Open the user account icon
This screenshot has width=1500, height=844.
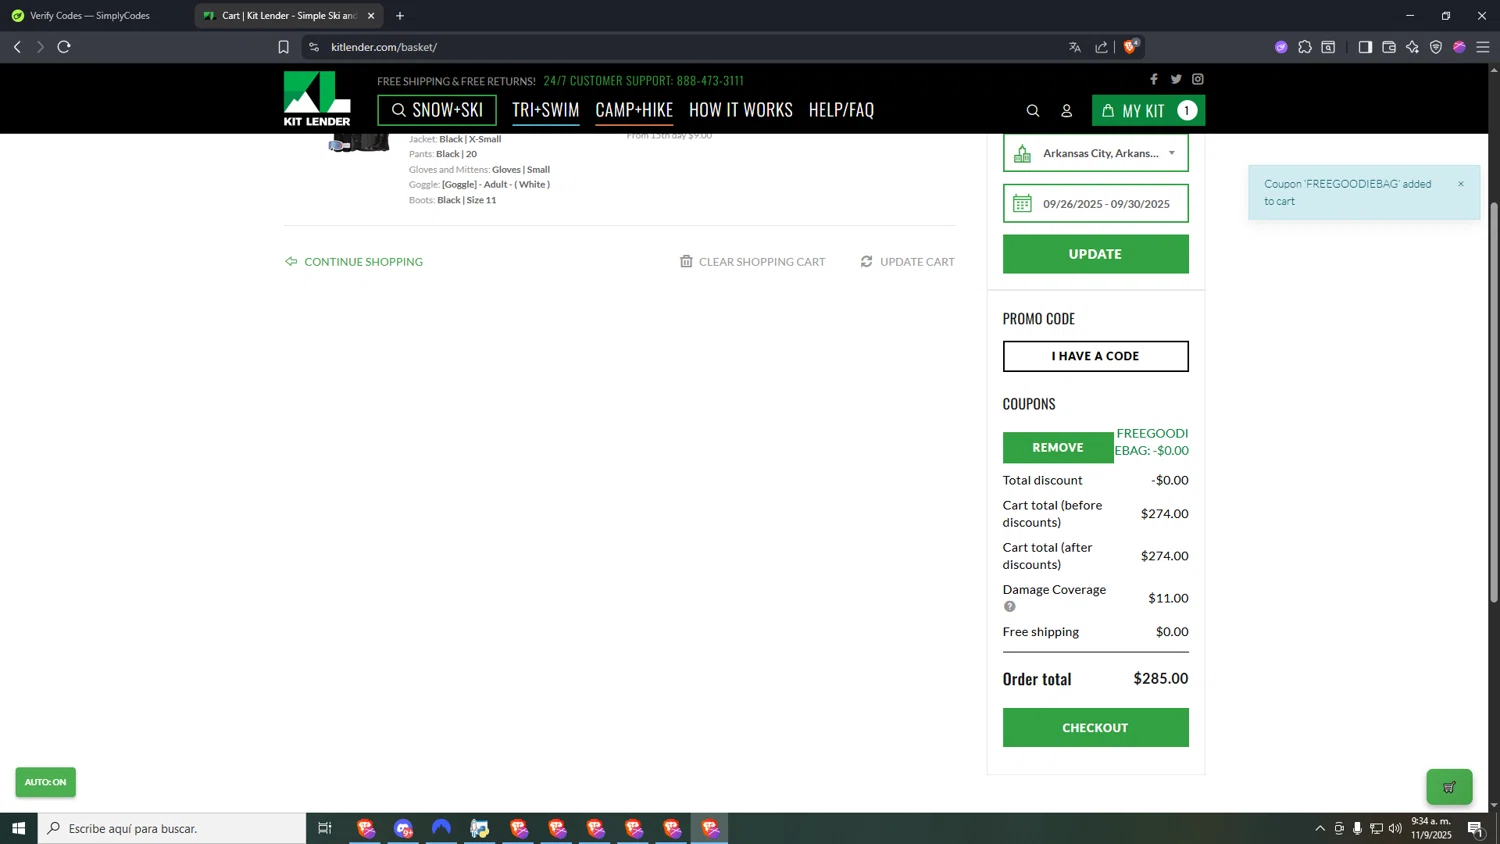[1067, 111]
